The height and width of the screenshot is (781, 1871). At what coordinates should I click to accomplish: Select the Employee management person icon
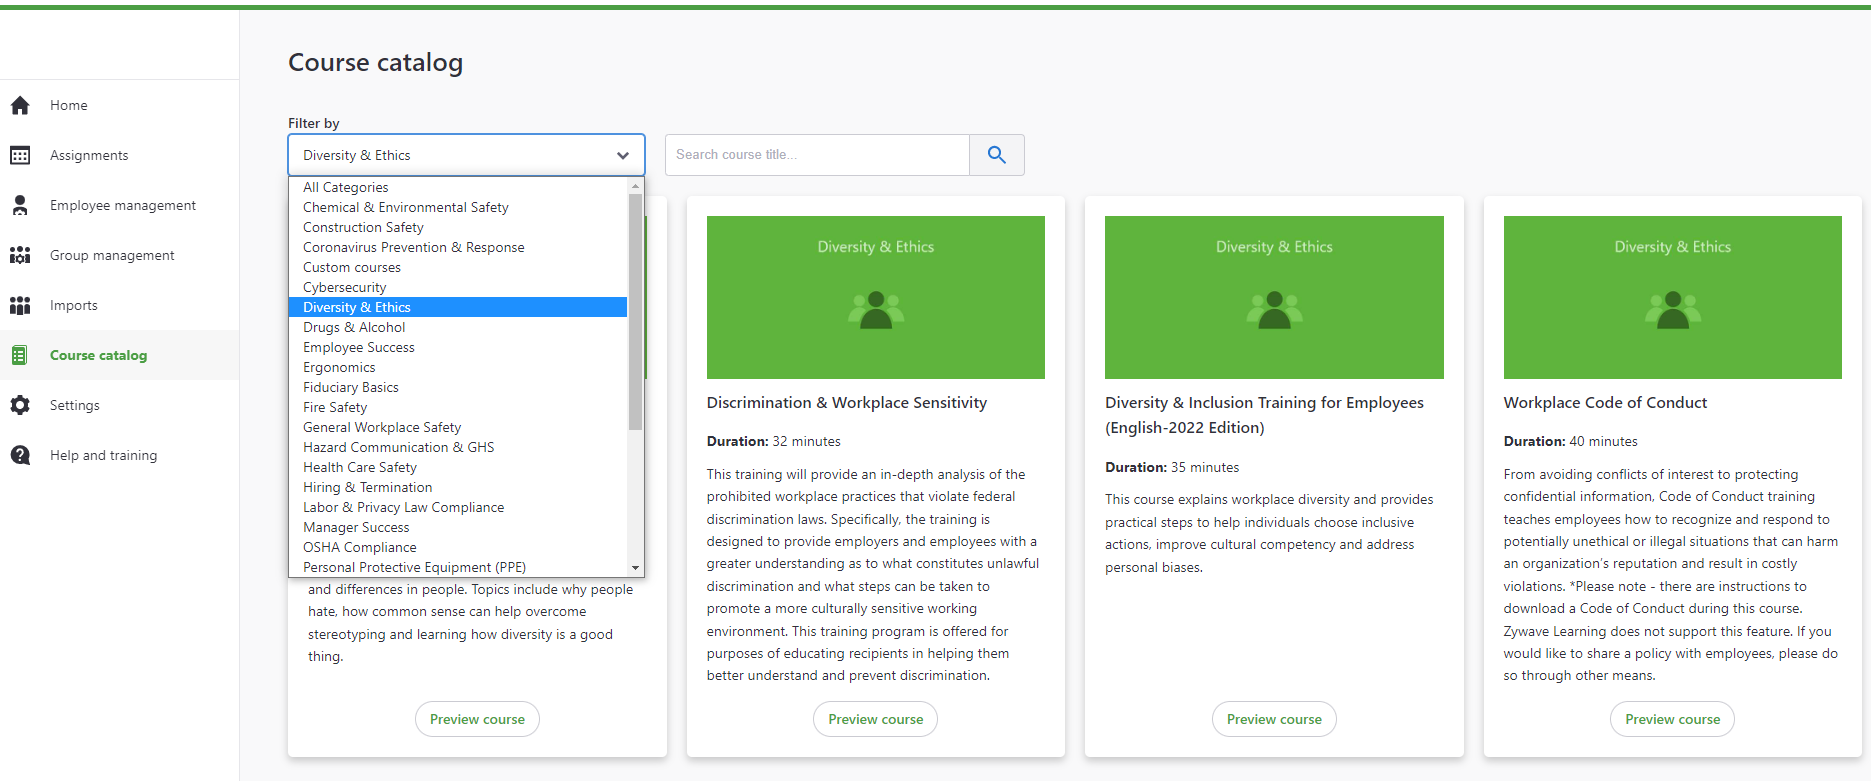20,205
